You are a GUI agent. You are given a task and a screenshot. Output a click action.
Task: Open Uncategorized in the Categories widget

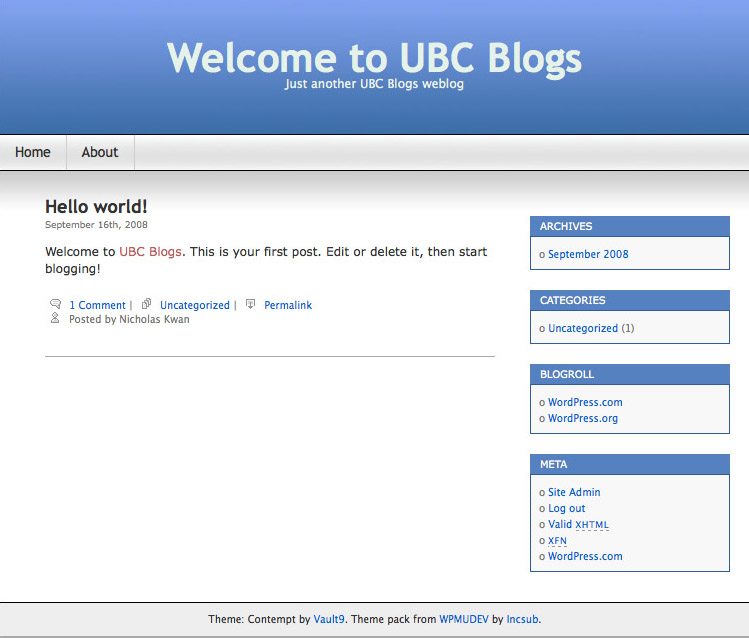click(x=583, y=328)
